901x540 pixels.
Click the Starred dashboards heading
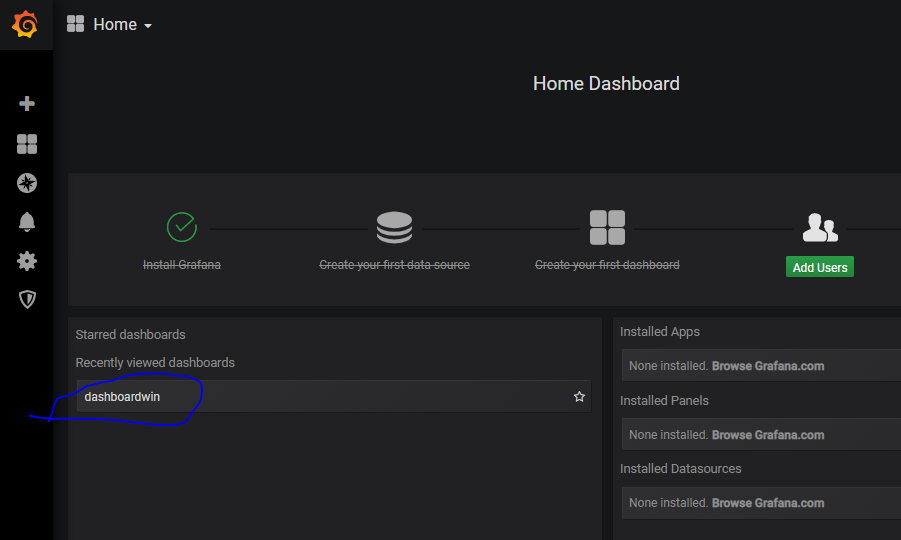tap(130, 334)
